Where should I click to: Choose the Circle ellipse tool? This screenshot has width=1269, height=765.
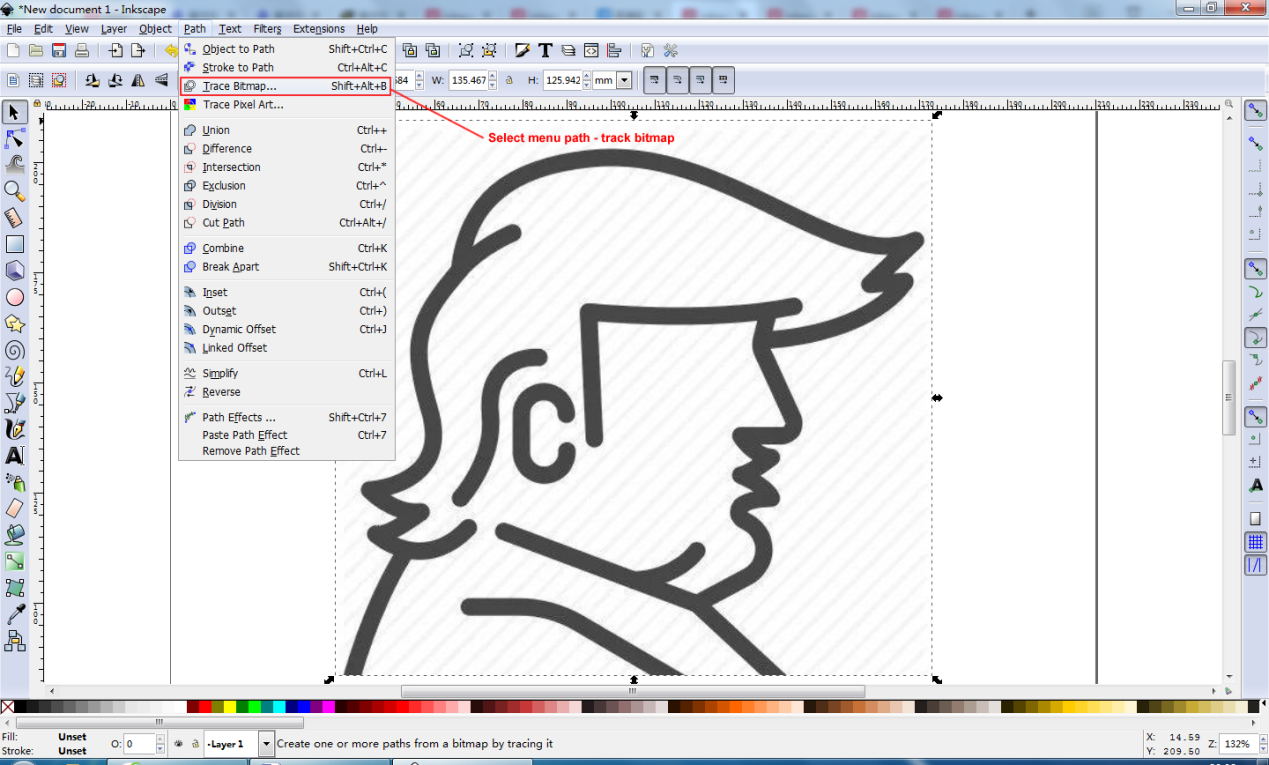click(x=14, y=297)
